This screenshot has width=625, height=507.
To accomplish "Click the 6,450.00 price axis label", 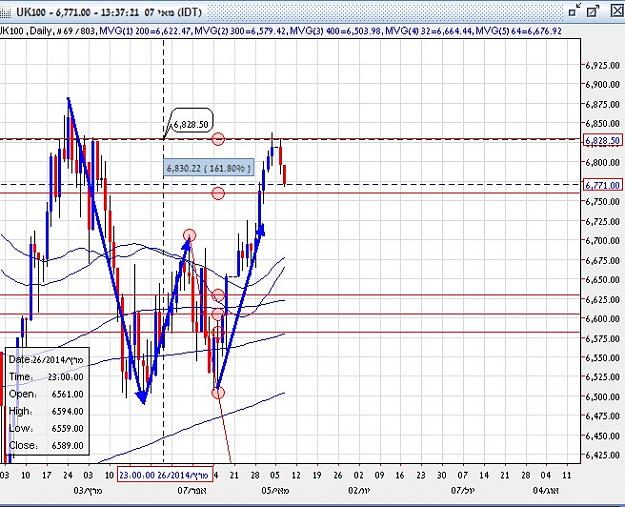I will [603, 436].
